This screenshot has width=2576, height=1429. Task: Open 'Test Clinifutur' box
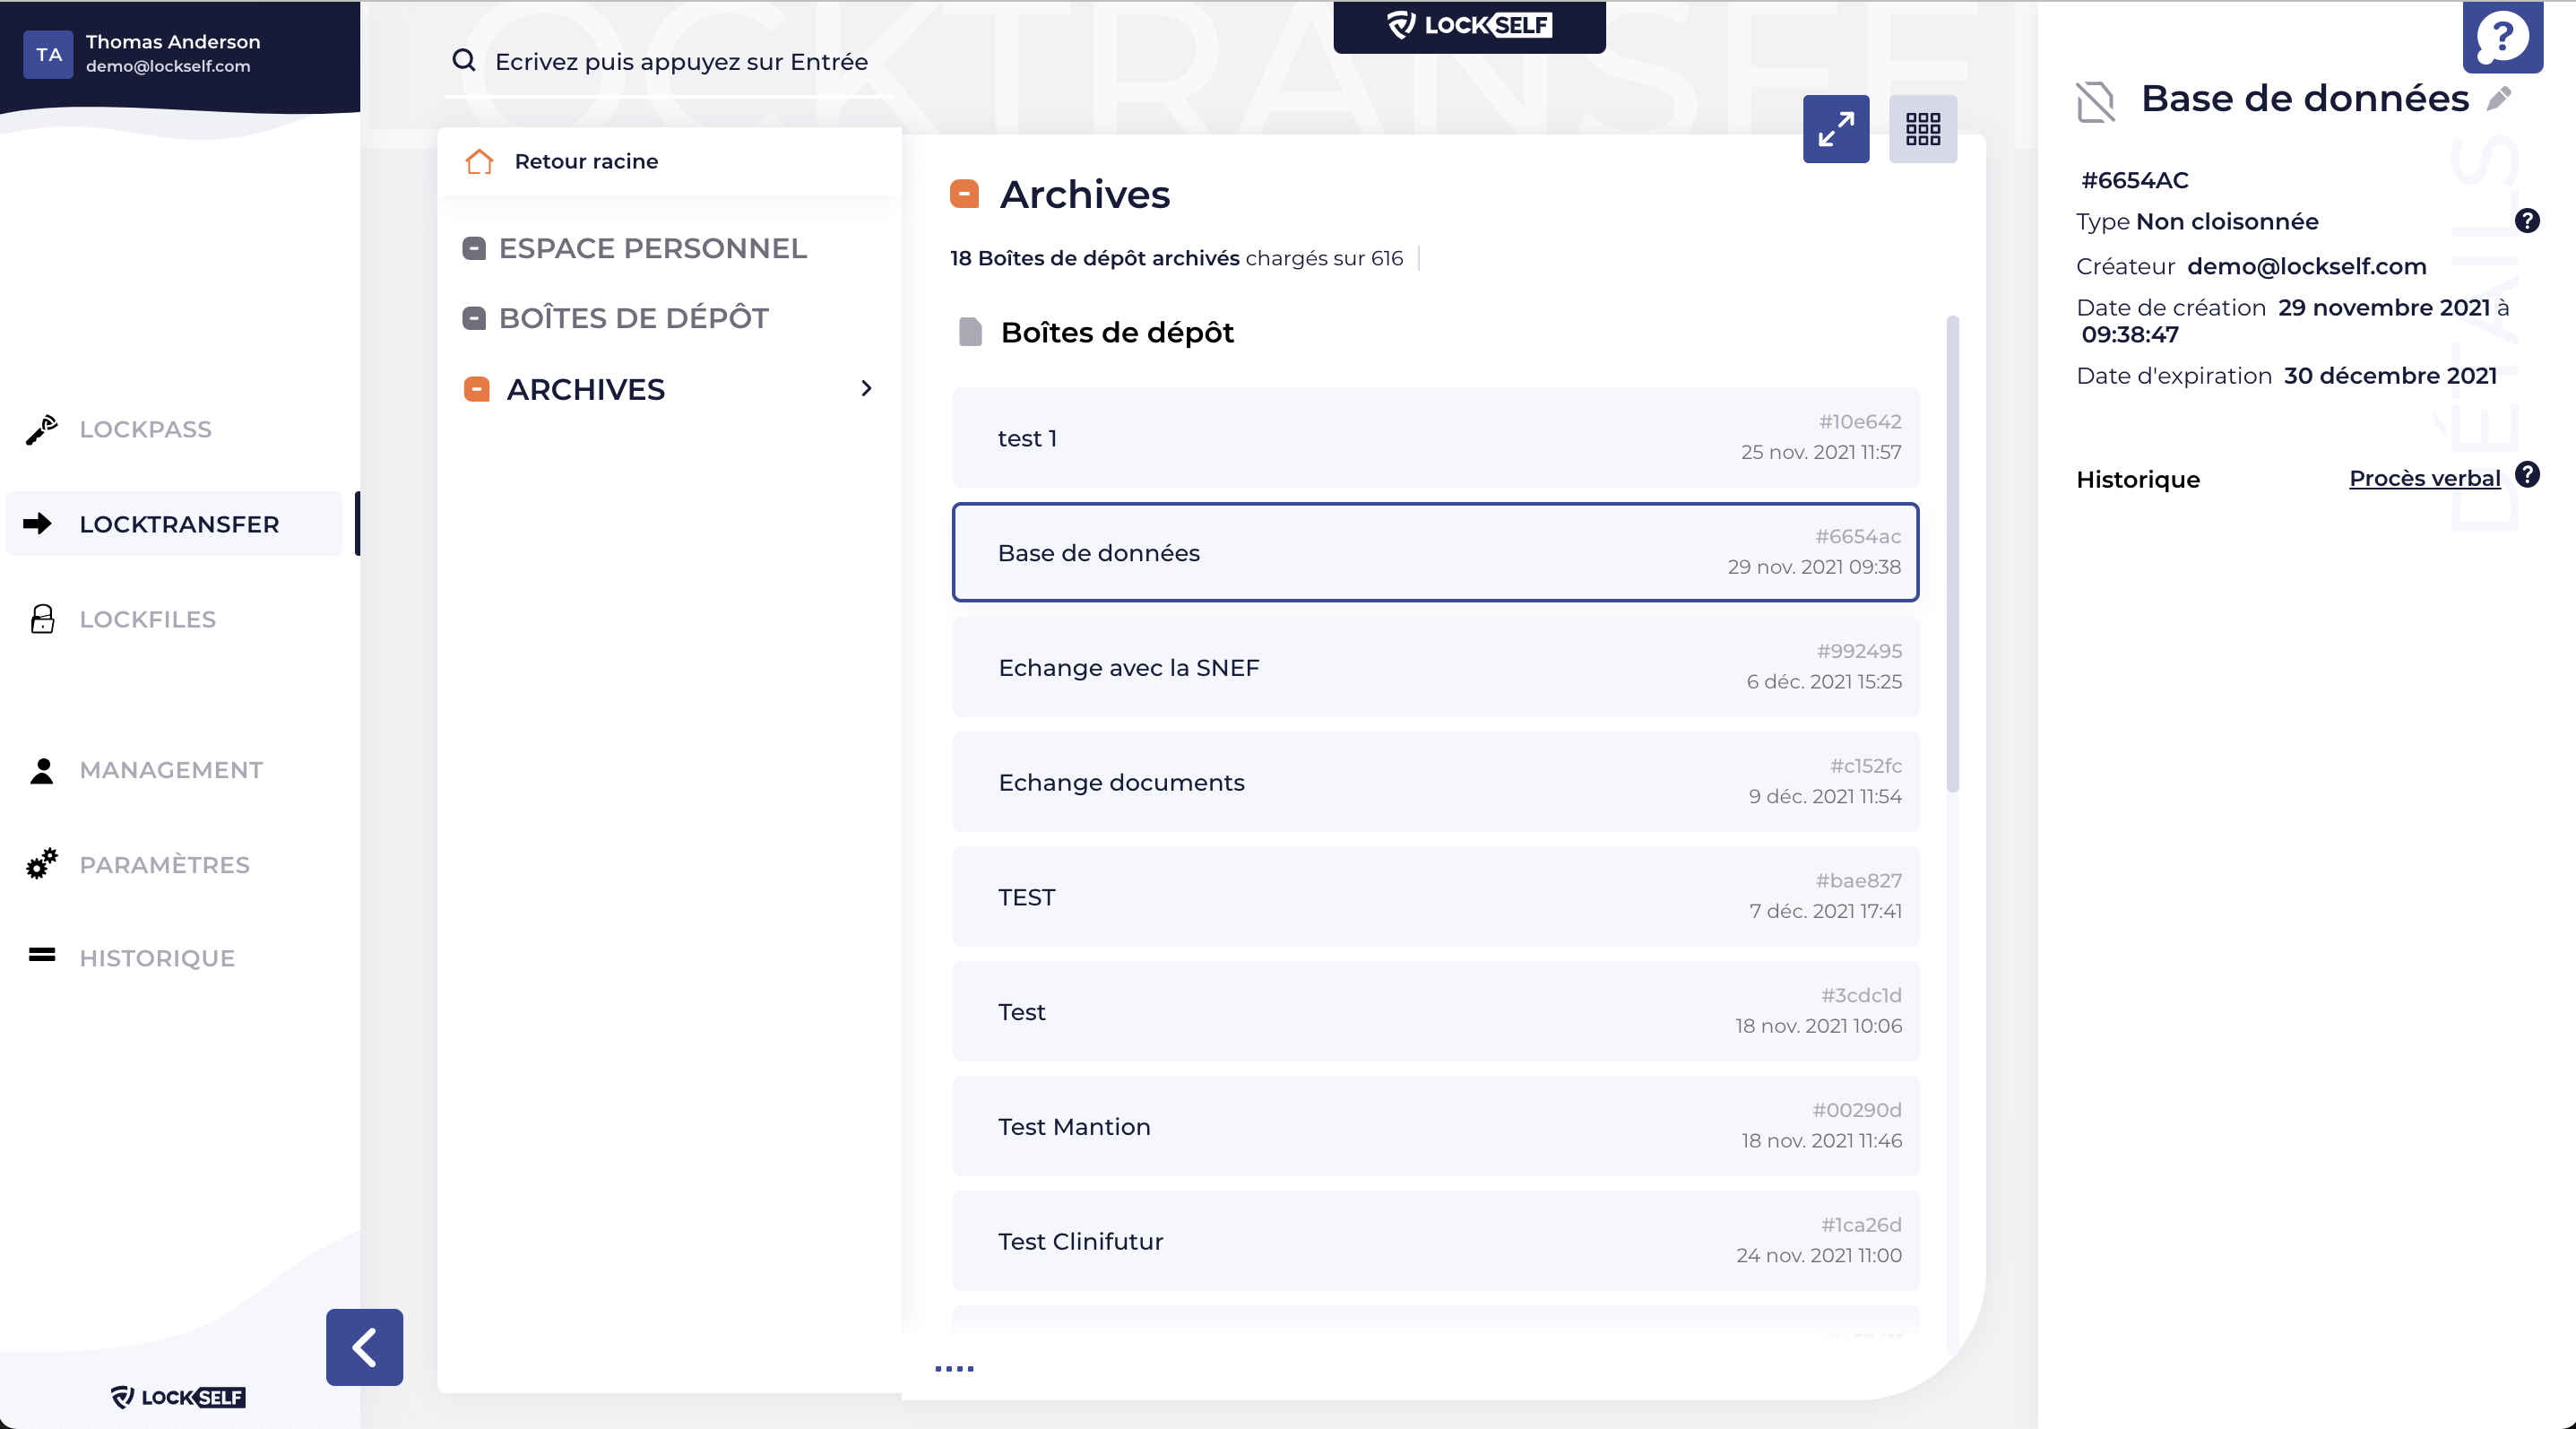1435,1240
